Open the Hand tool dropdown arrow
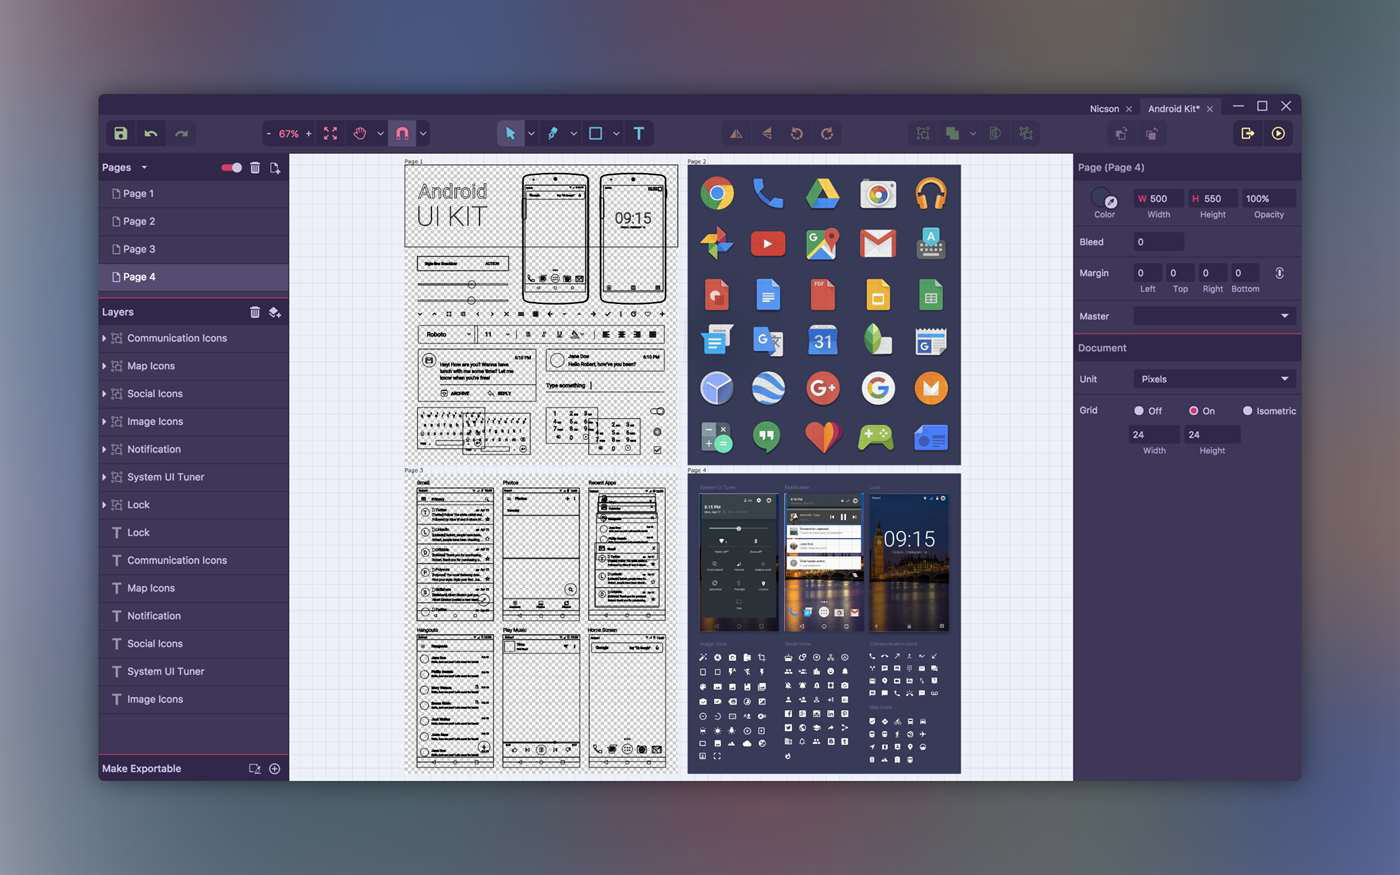The height and width of the screenshot is (875, 1400). point(380,133)
